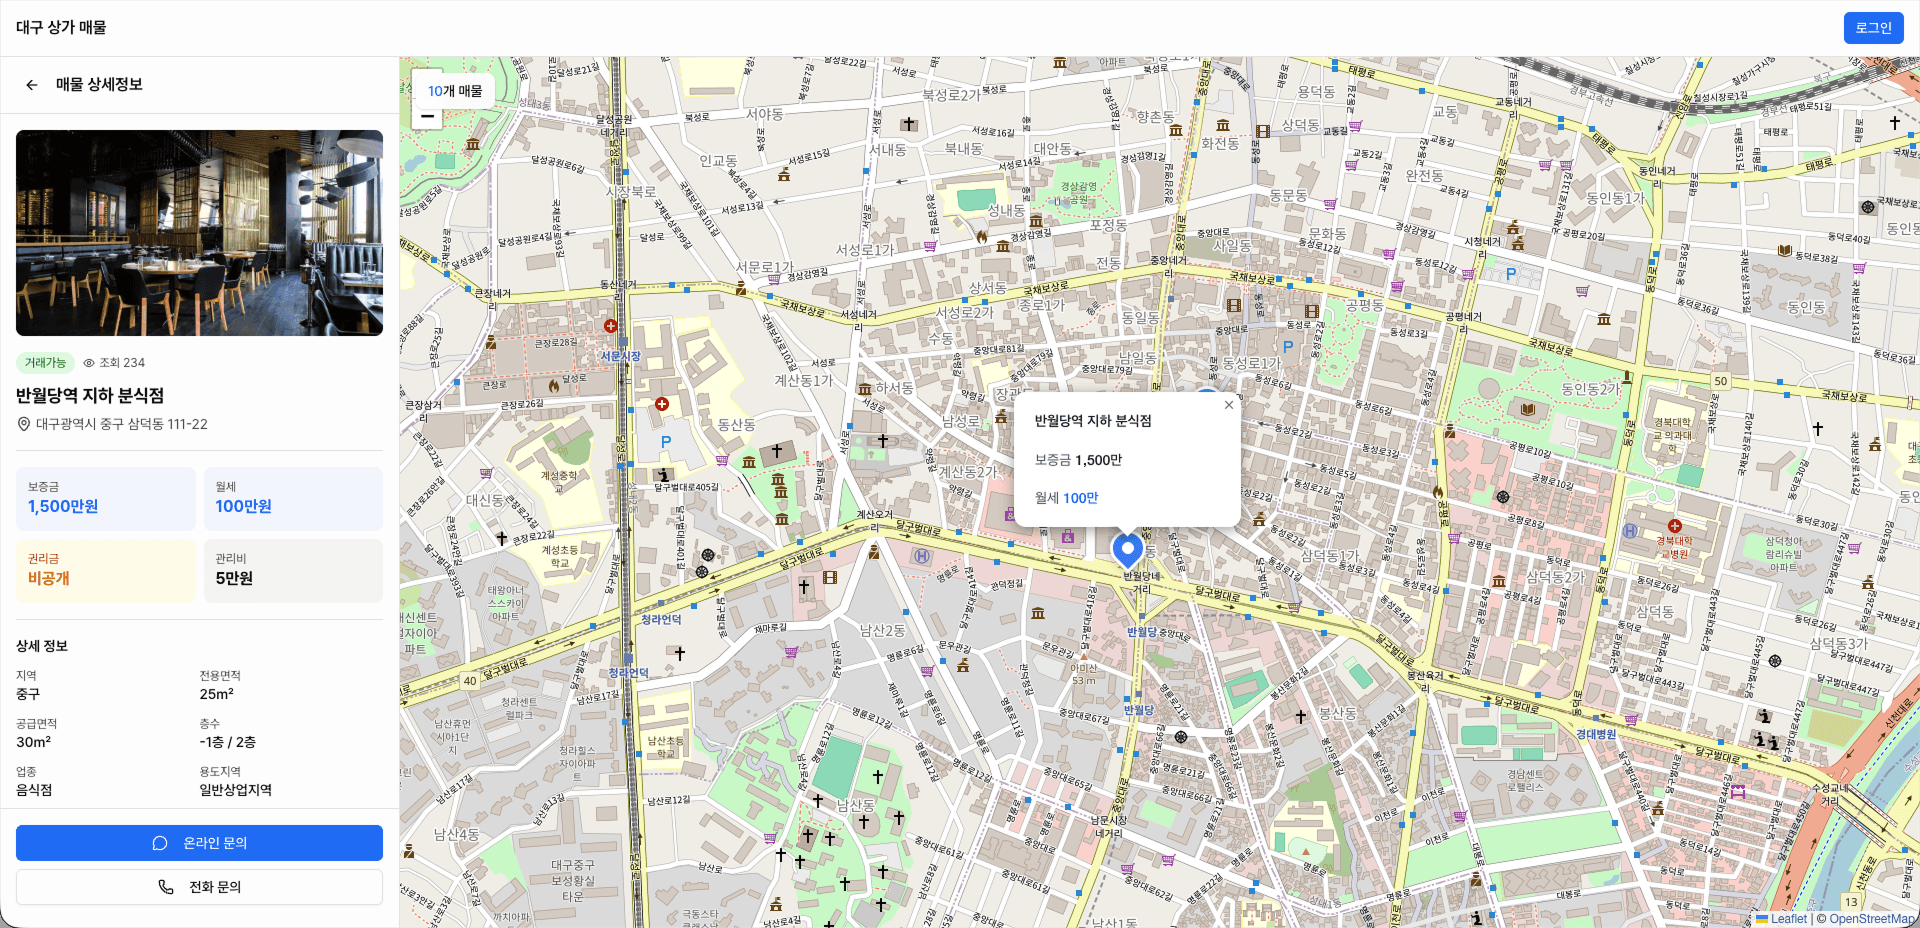Select the 보증금 1,500만원 card
Image resolution: width=1920 pixels, height=928 pixels.
click(106, 498)
